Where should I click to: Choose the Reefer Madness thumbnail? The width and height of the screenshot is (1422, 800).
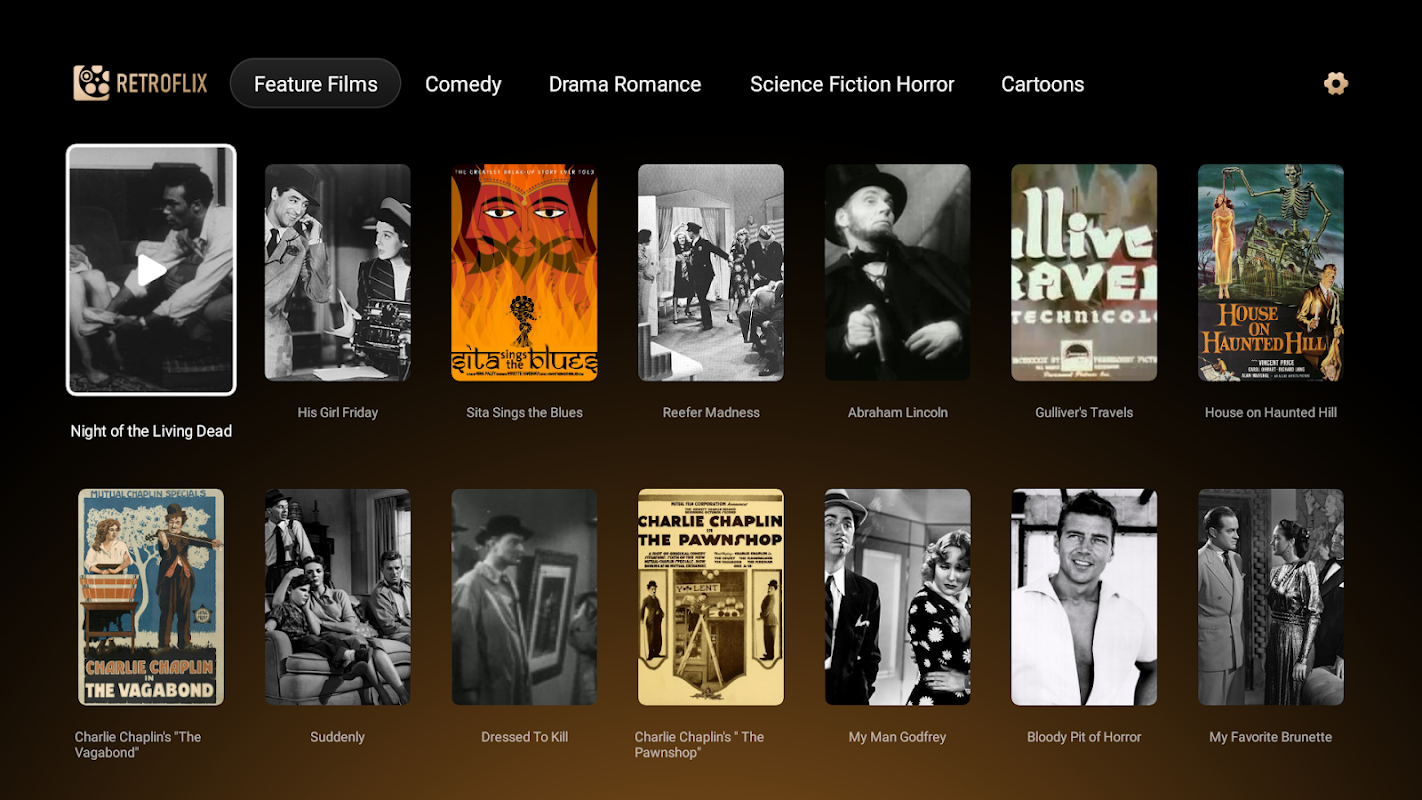point(711,272)
